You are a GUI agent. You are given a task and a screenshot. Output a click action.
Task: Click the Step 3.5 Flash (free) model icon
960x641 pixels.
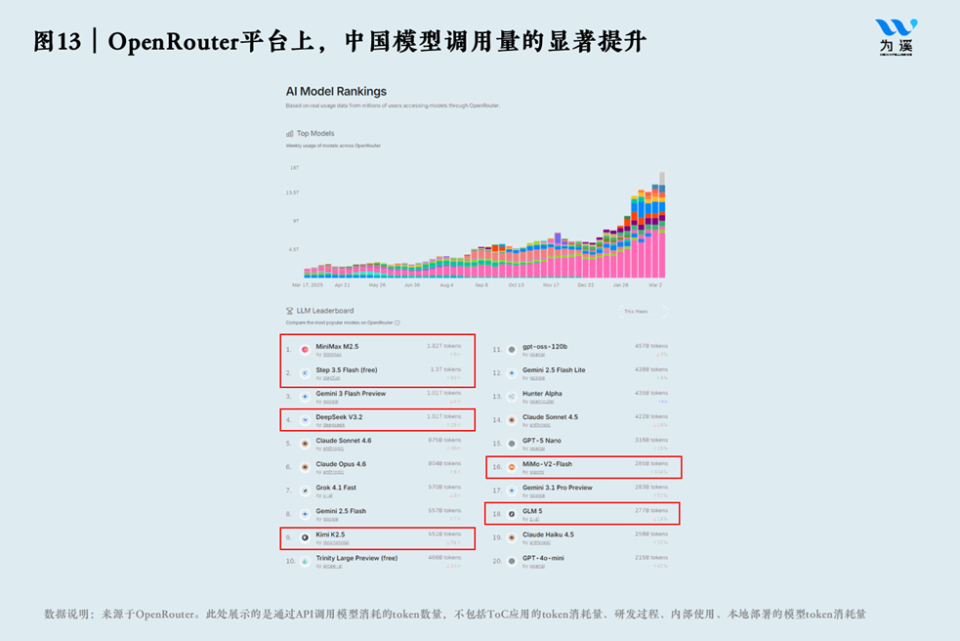tap(305, 373)
